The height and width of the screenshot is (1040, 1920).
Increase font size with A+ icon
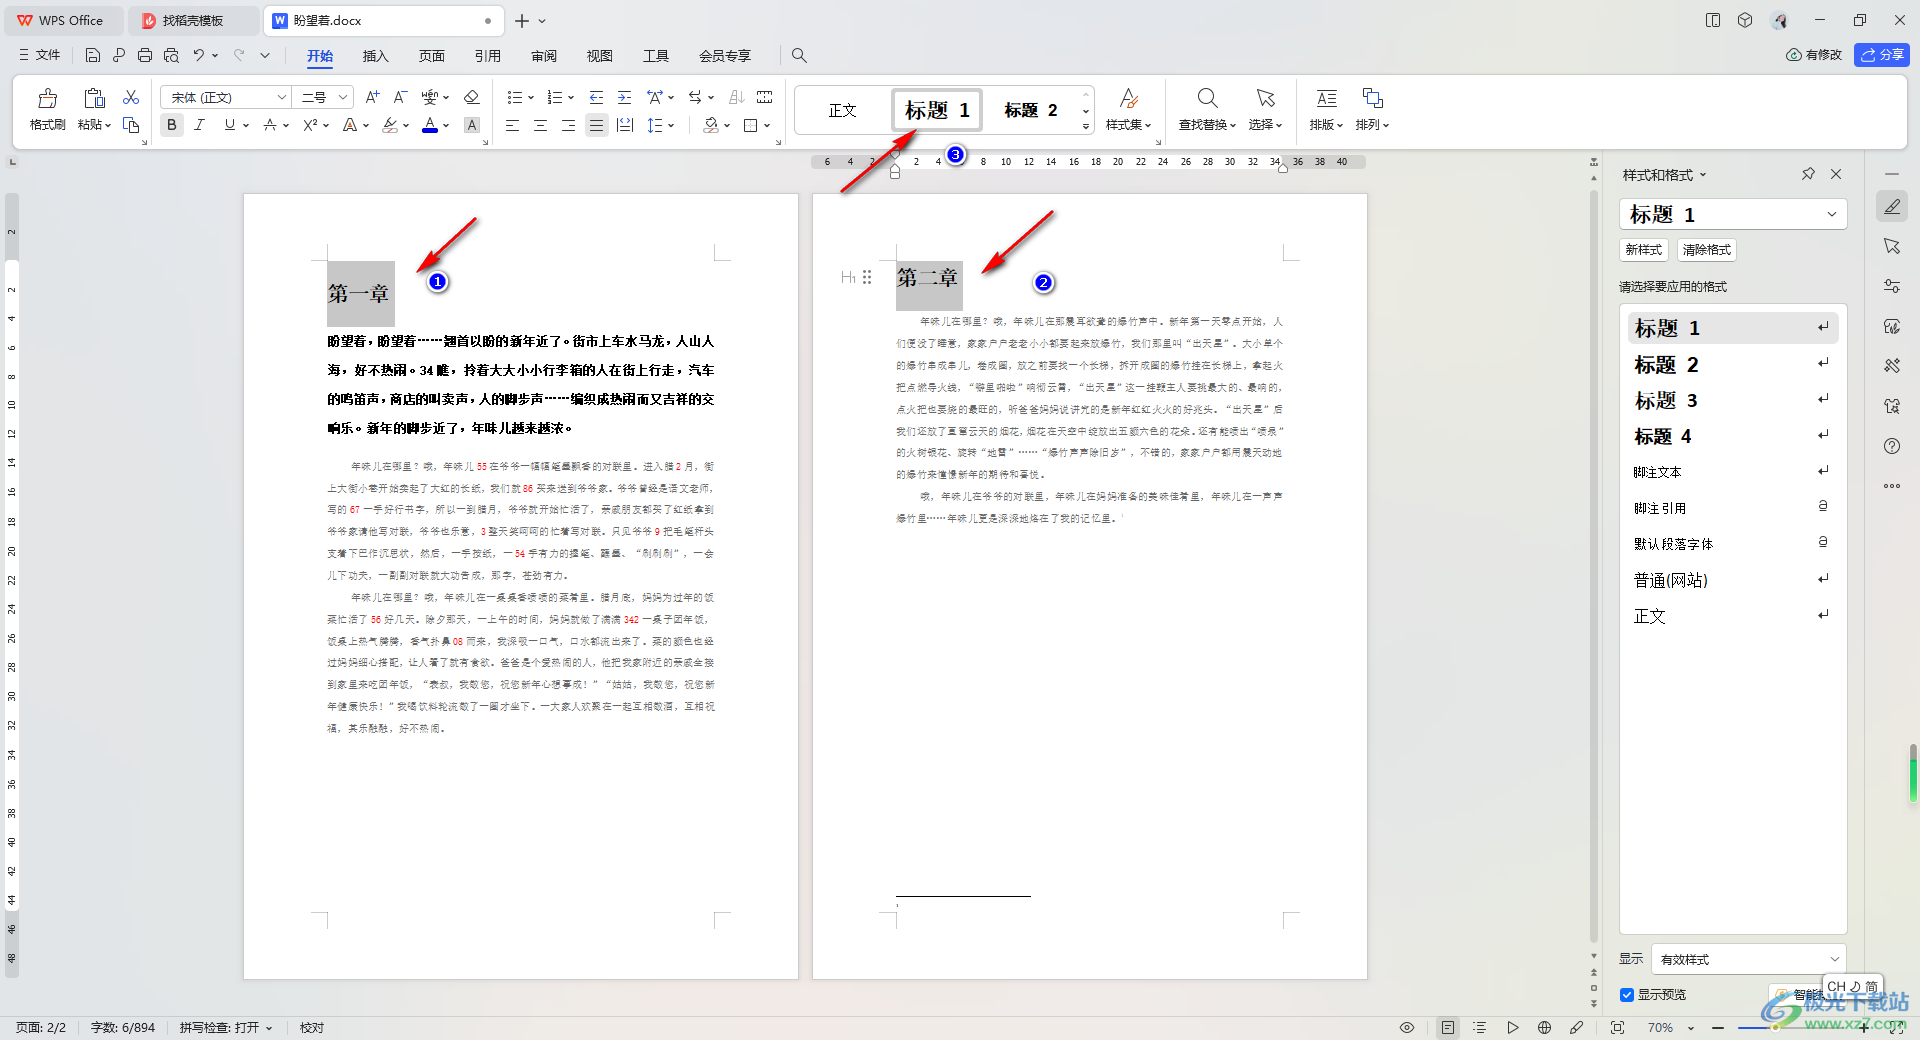pos(372,97)
